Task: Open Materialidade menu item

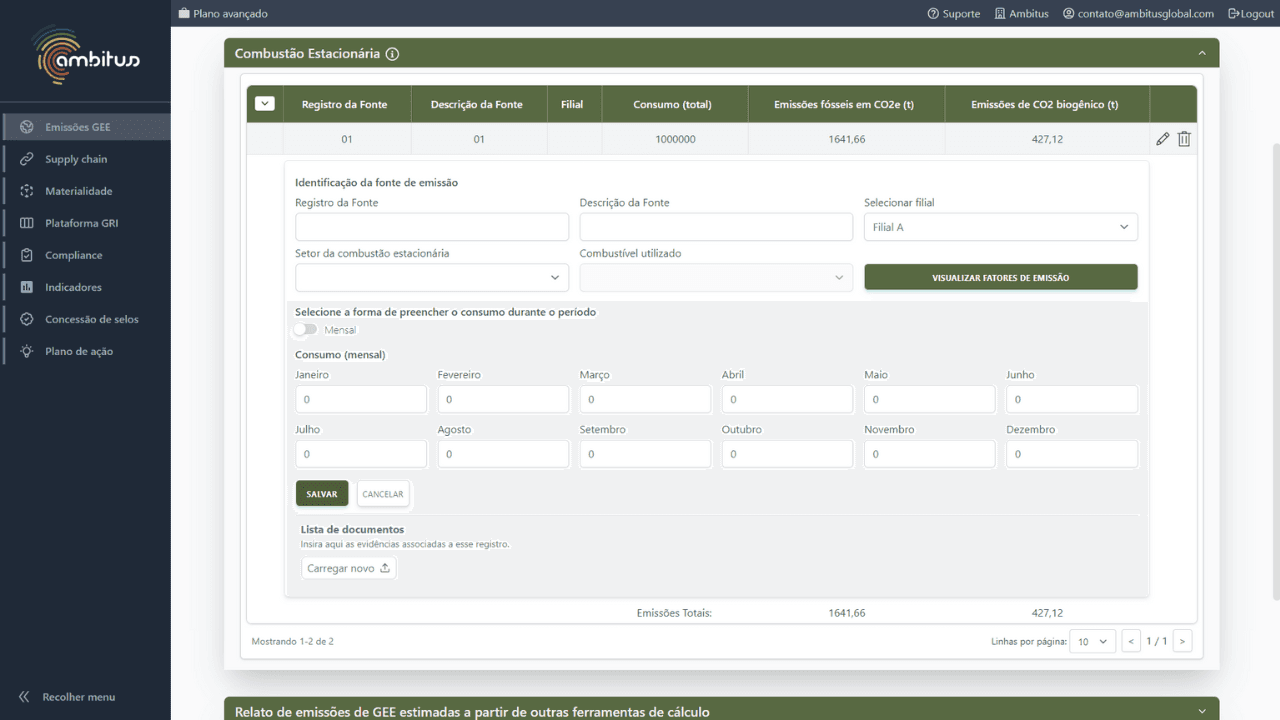Action: 86,191
